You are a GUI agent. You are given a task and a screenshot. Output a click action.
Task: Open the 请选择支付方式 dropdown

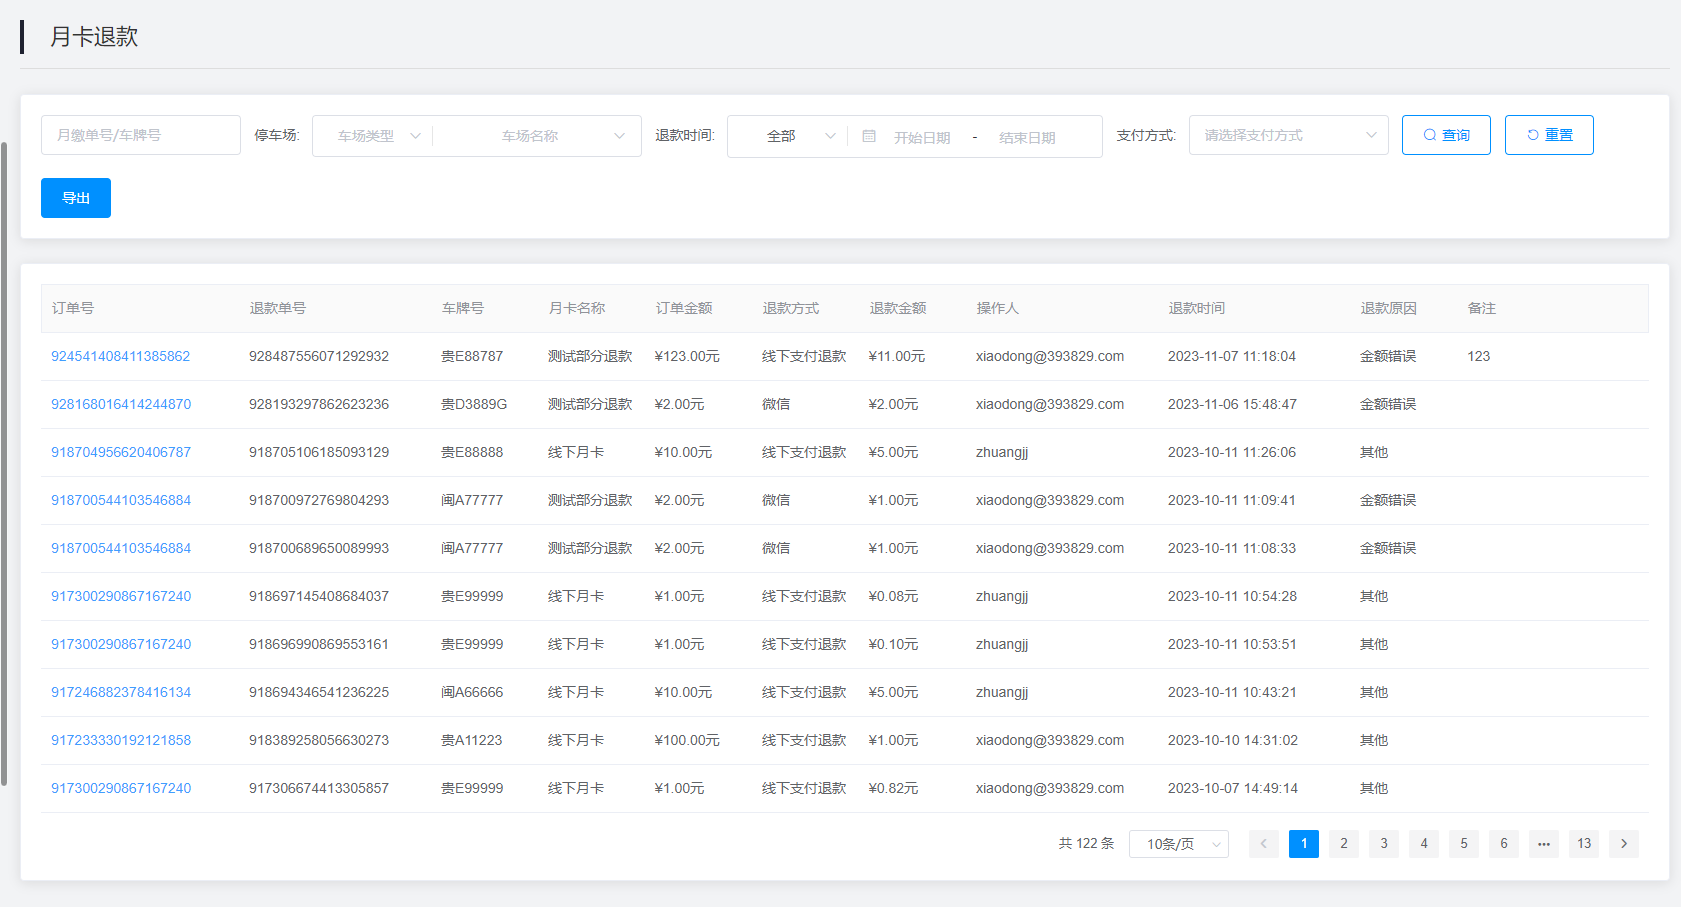click(x=1288, y=135)
